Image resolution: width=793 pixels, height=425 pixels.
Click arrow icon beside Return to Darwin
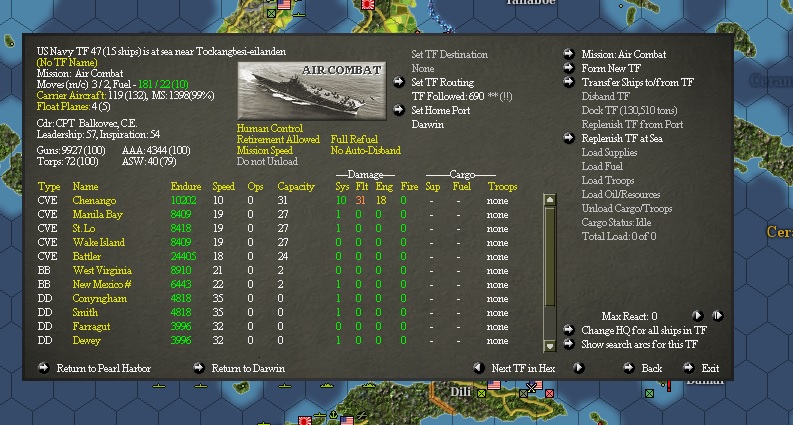point(199,368)
